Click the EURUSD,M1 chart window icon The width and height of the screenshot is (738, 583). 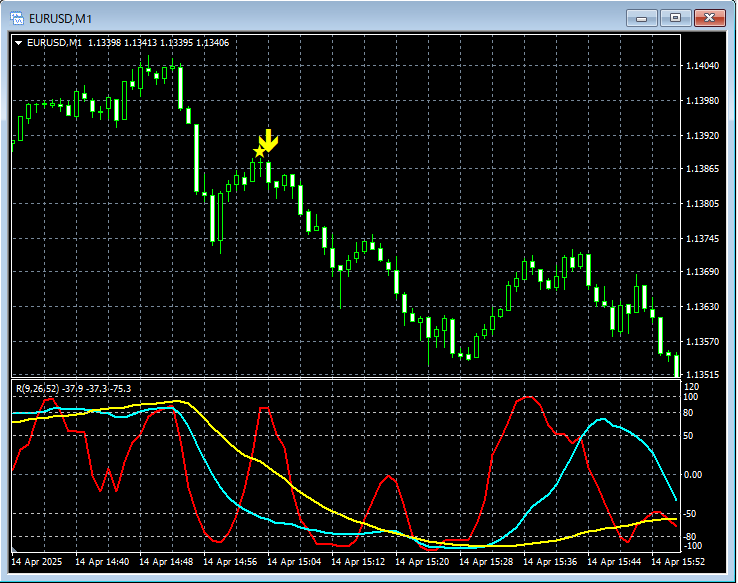(x=17, y=18)
